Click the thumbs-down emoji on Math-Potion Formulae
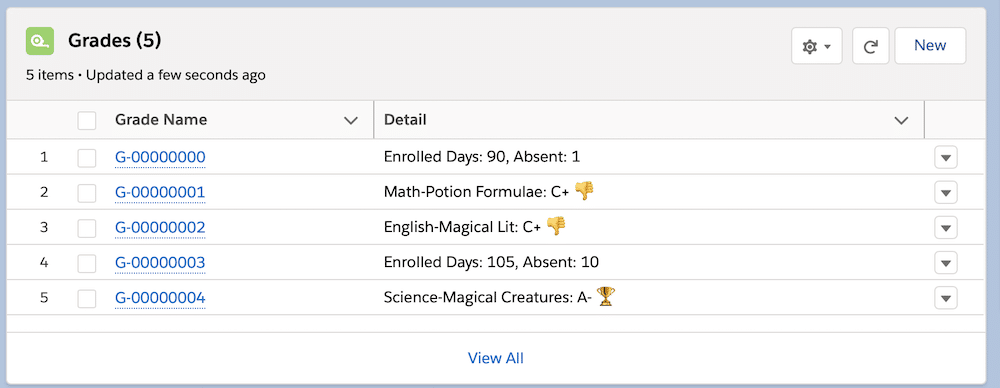Viewport: 1000px width, 388px height. 584,191
